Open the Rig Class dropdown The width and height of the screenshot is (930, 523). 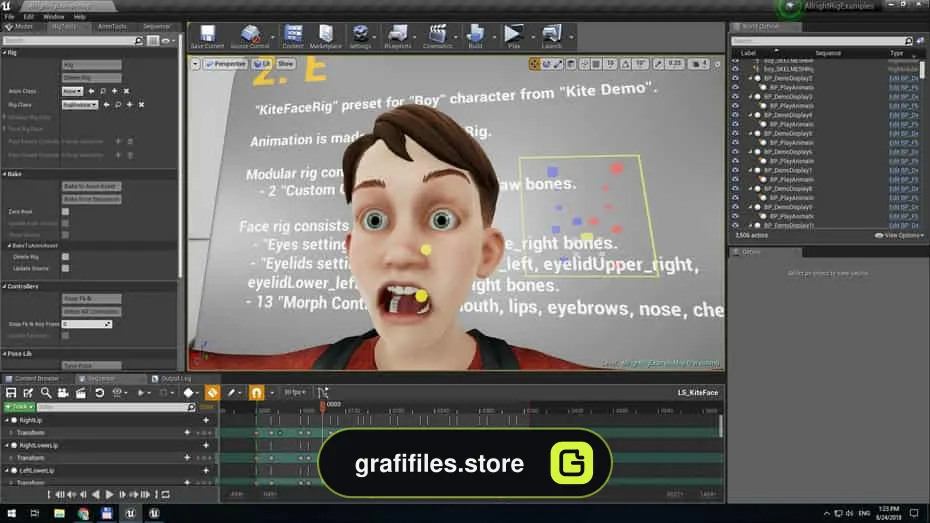79,105
